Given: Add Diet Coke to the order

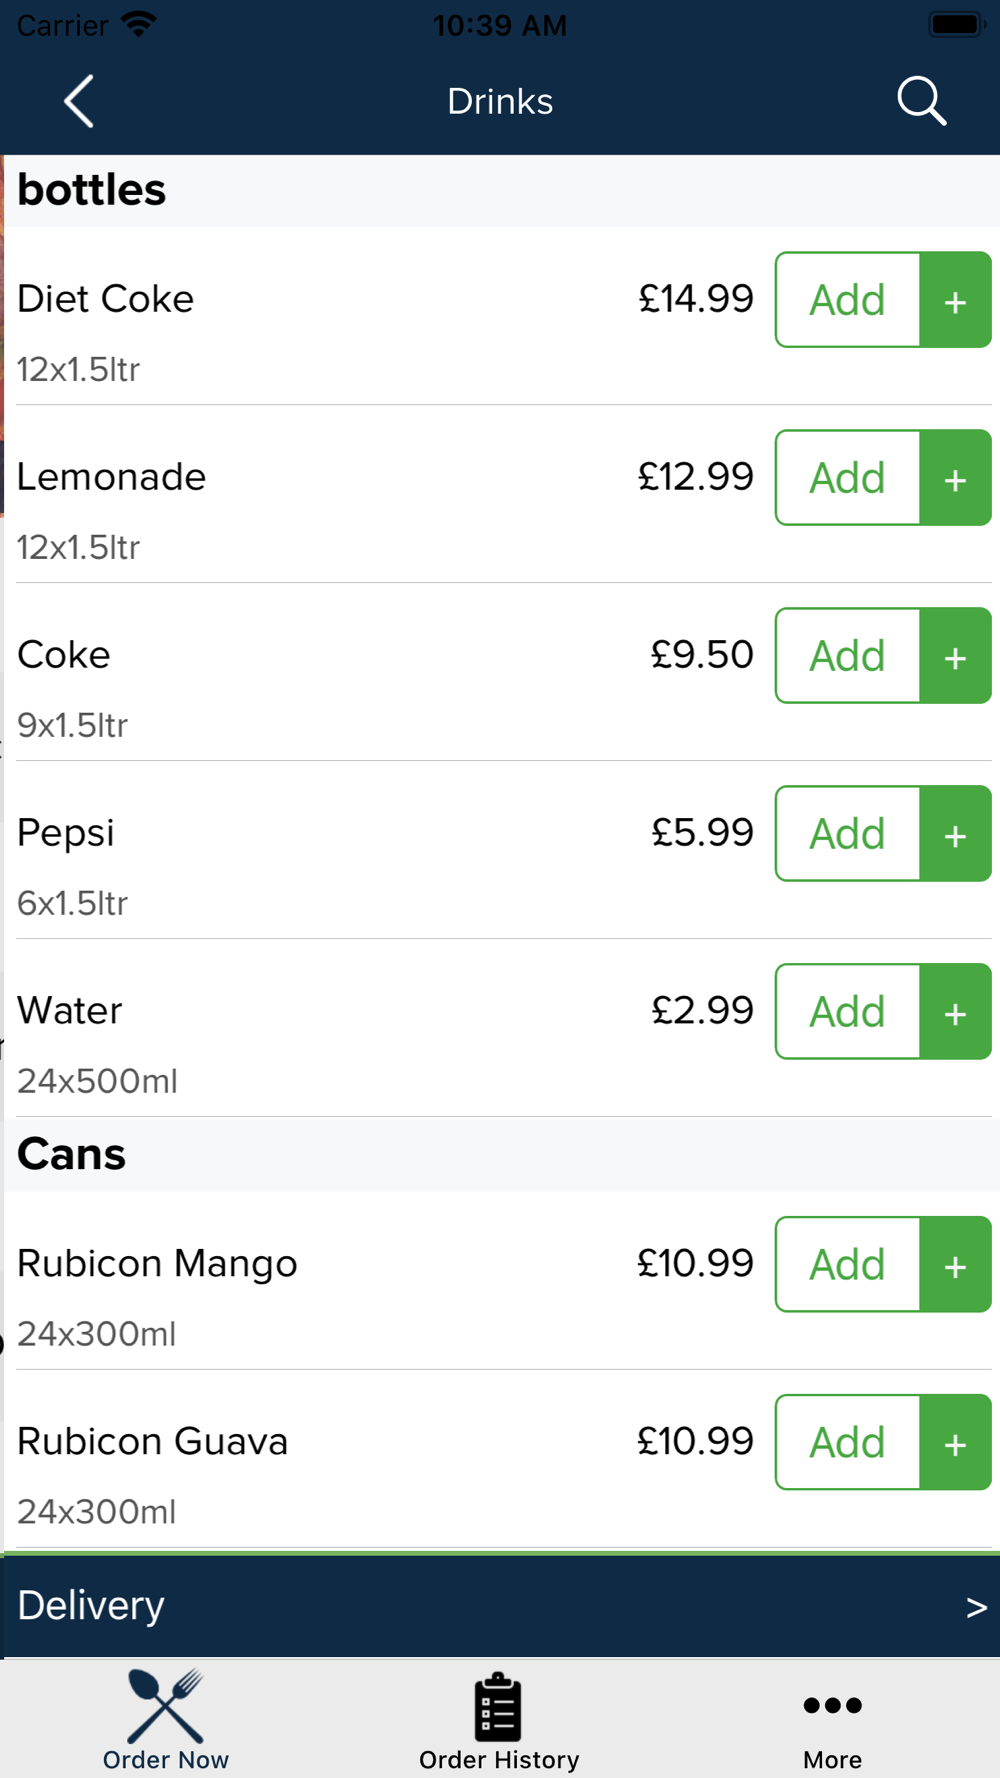Looking at the screenshot, I should click(x=847, y=300).
